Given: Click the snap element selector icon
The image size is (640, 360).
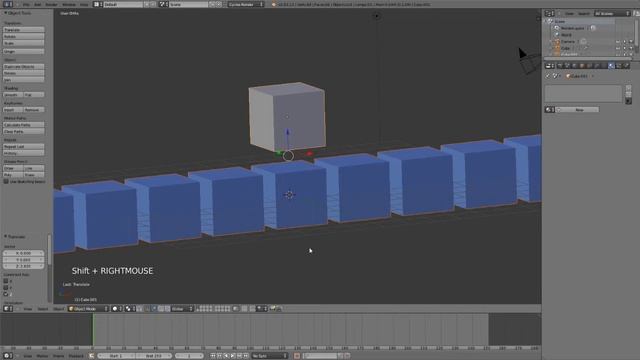Looking at the screenshot, I should pos(261,309).
